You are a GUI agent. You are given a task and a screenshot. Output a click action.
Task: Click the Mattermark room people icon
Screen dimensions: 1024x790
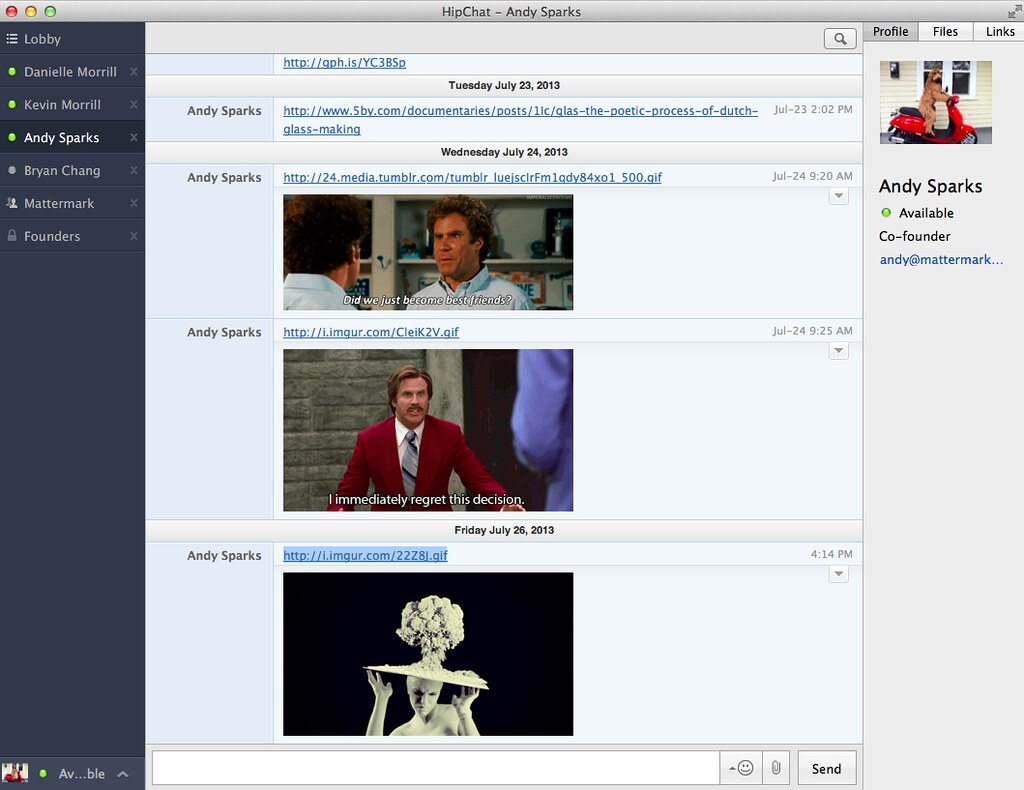[12, 203]
